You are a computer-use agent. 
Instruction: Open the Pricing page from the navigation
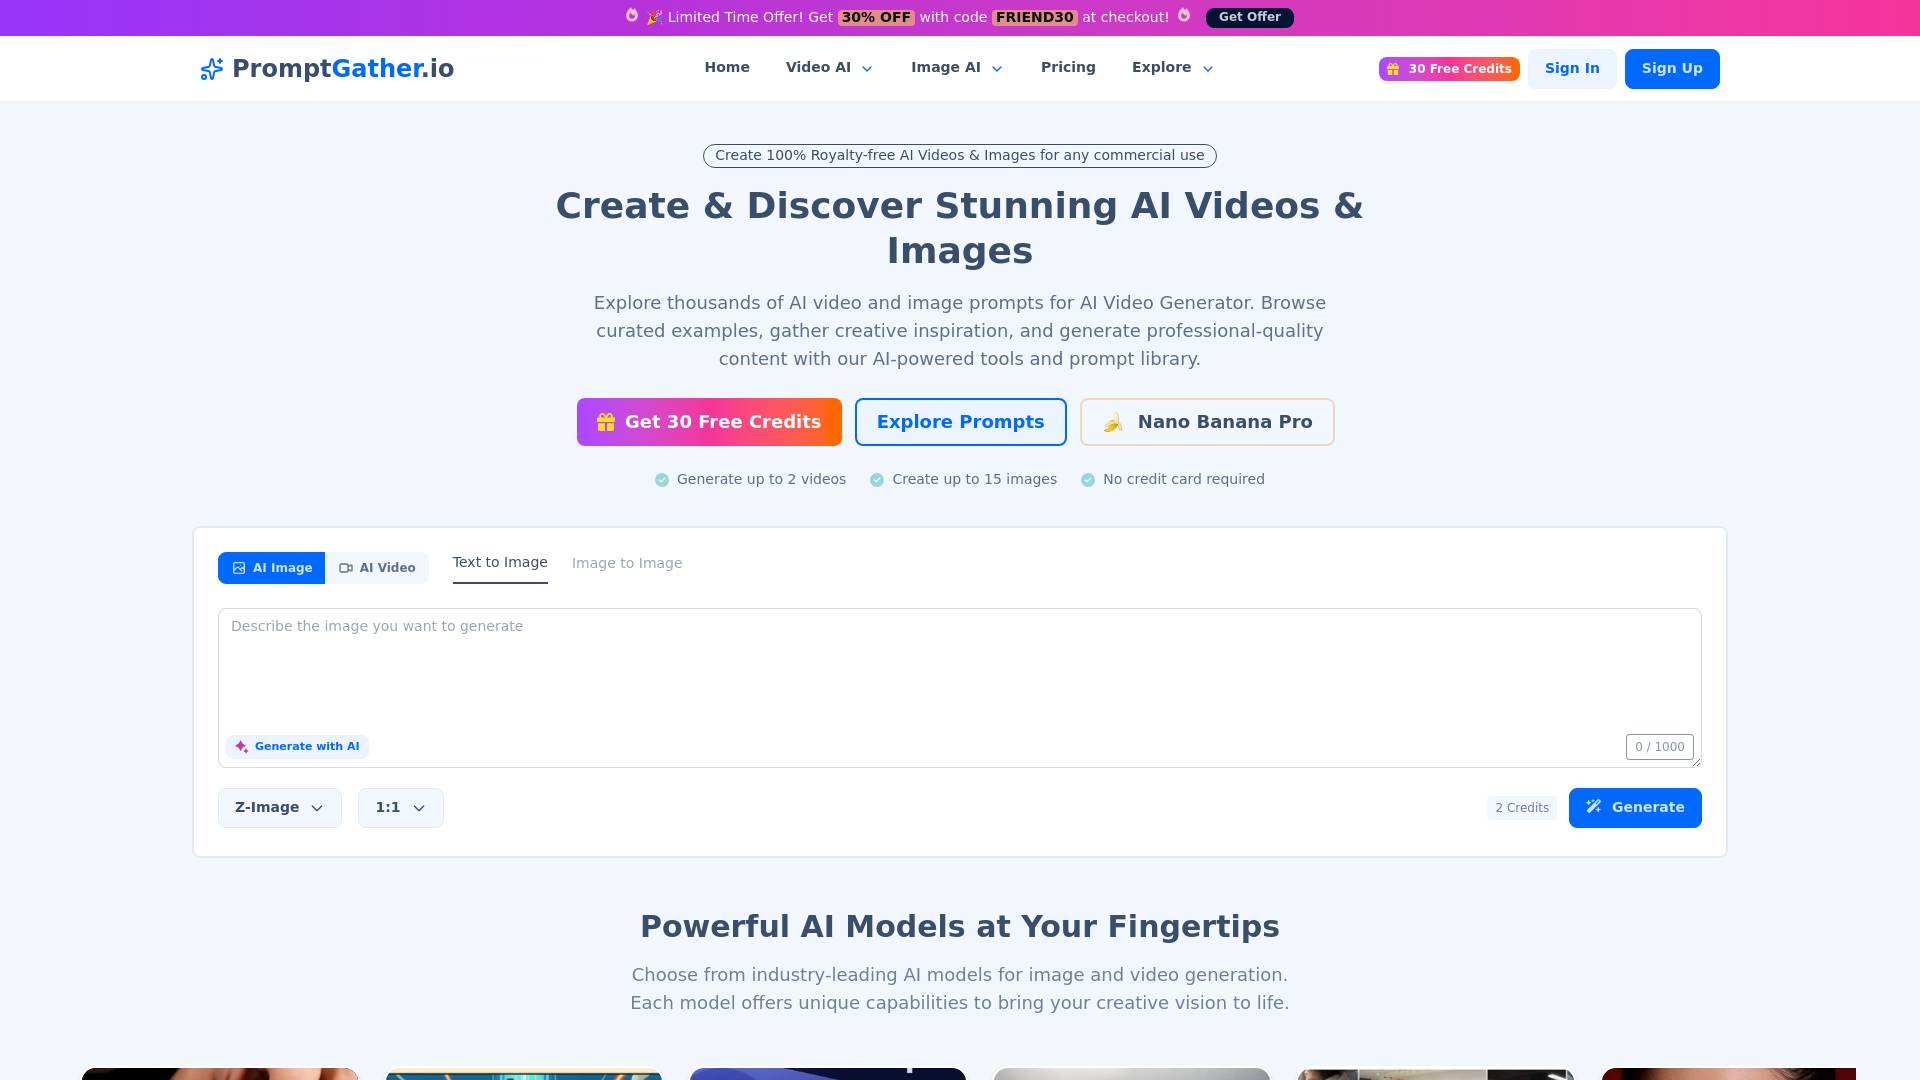1068,68
